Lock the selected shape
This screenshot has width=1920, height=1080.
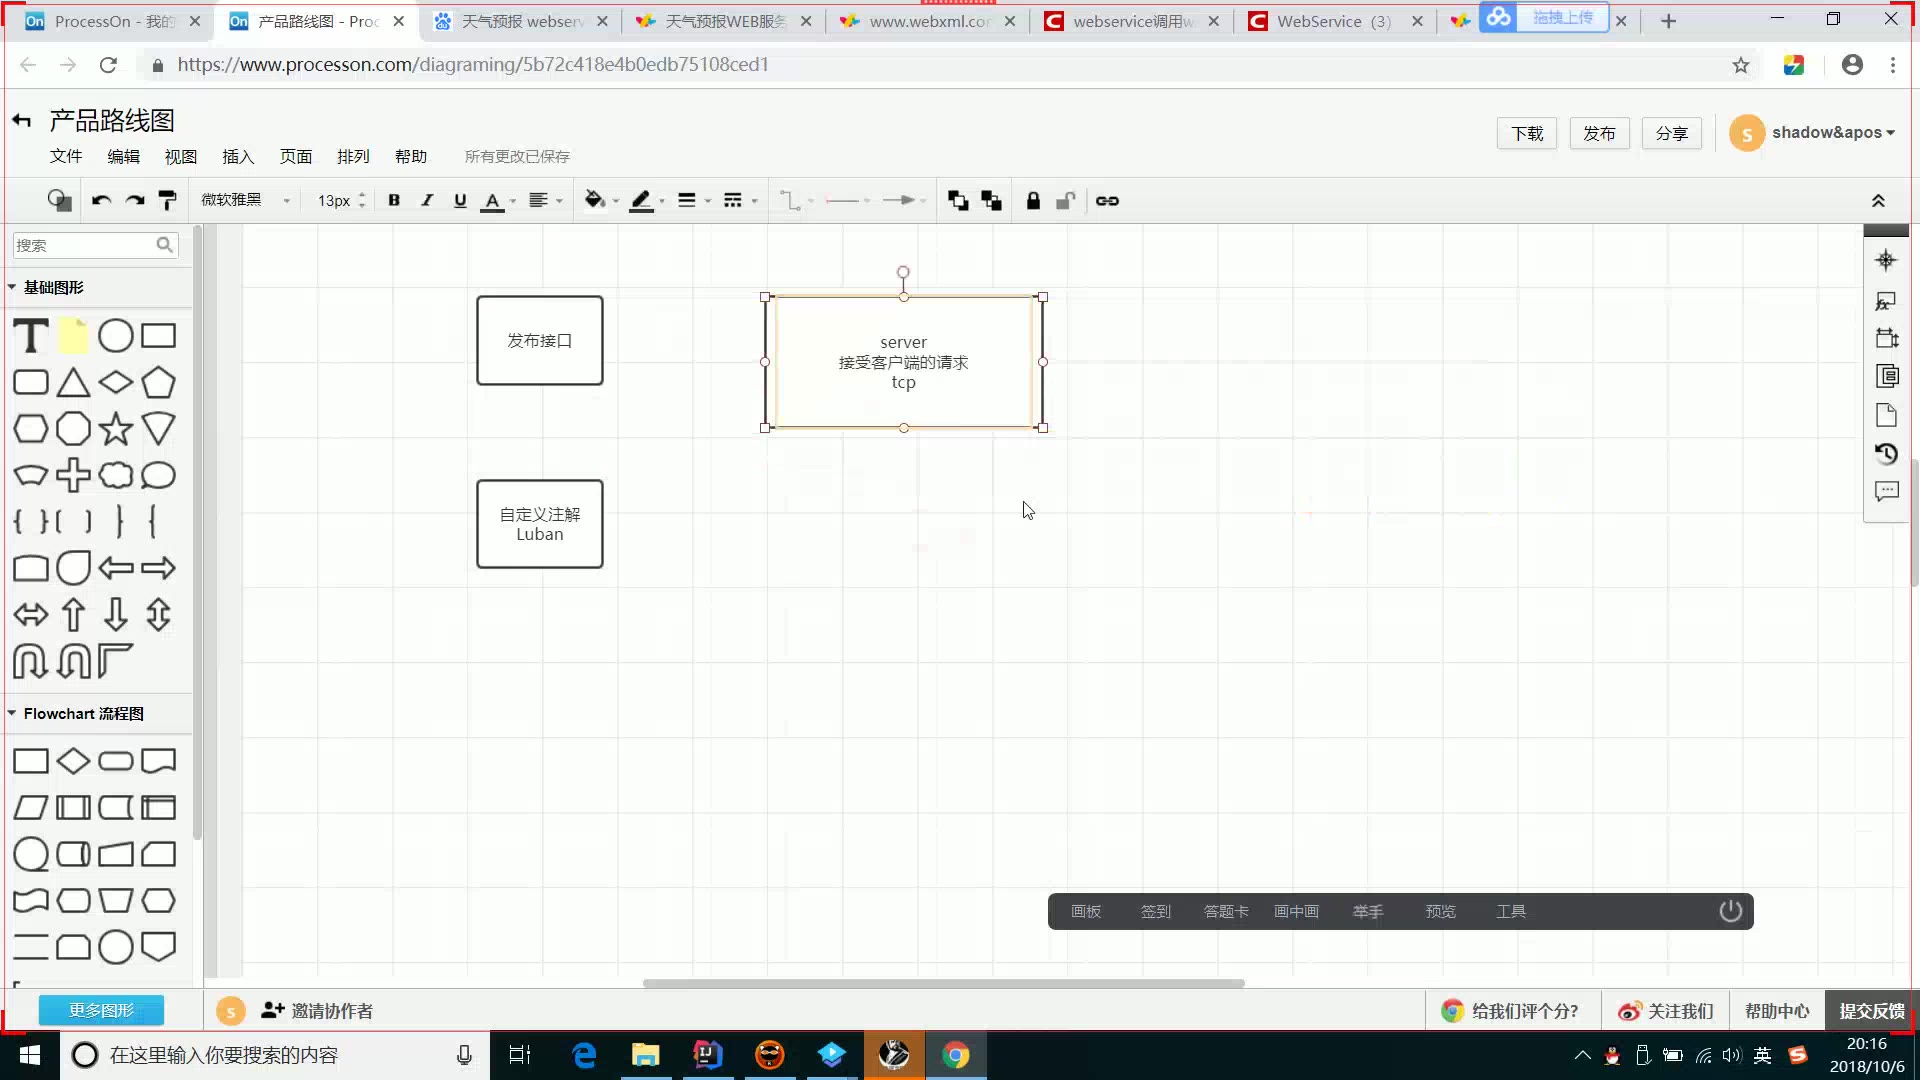tap(1033, 201)
